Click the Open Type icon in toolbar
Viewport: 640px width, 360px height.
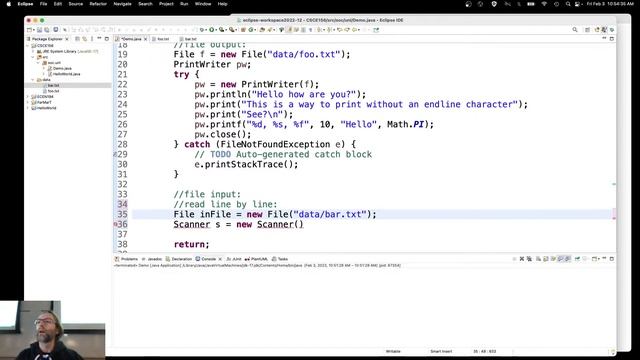262,30
